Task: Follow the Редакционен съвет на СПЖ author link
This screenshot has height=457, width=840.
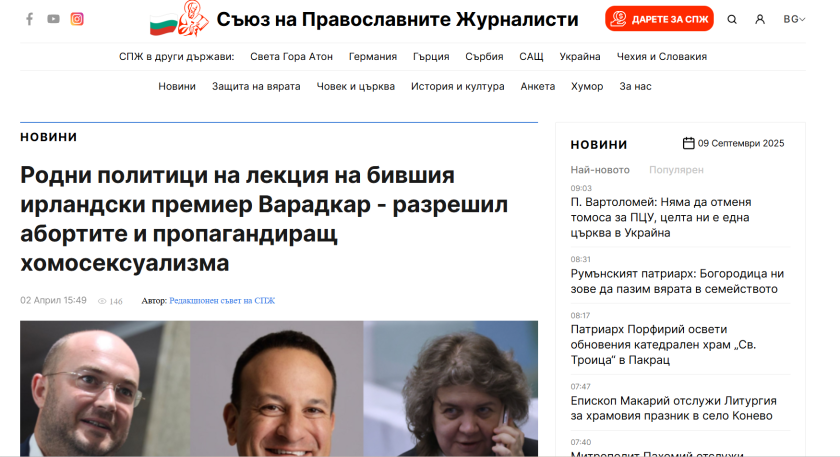Action: click(222, 301)
